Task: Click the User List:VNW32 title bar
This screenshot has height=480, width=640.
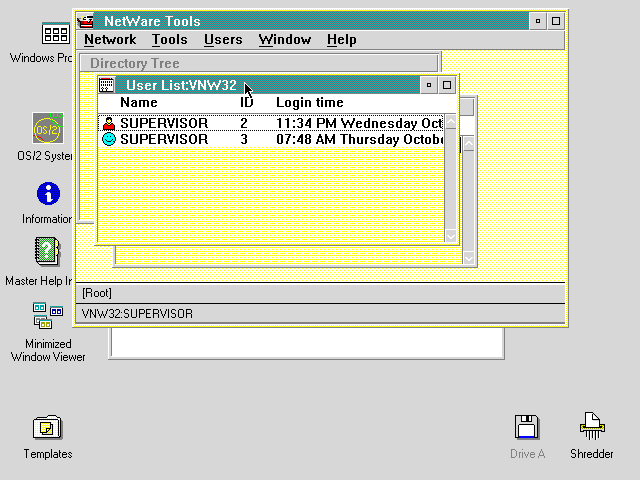Action: coord(267,85)
